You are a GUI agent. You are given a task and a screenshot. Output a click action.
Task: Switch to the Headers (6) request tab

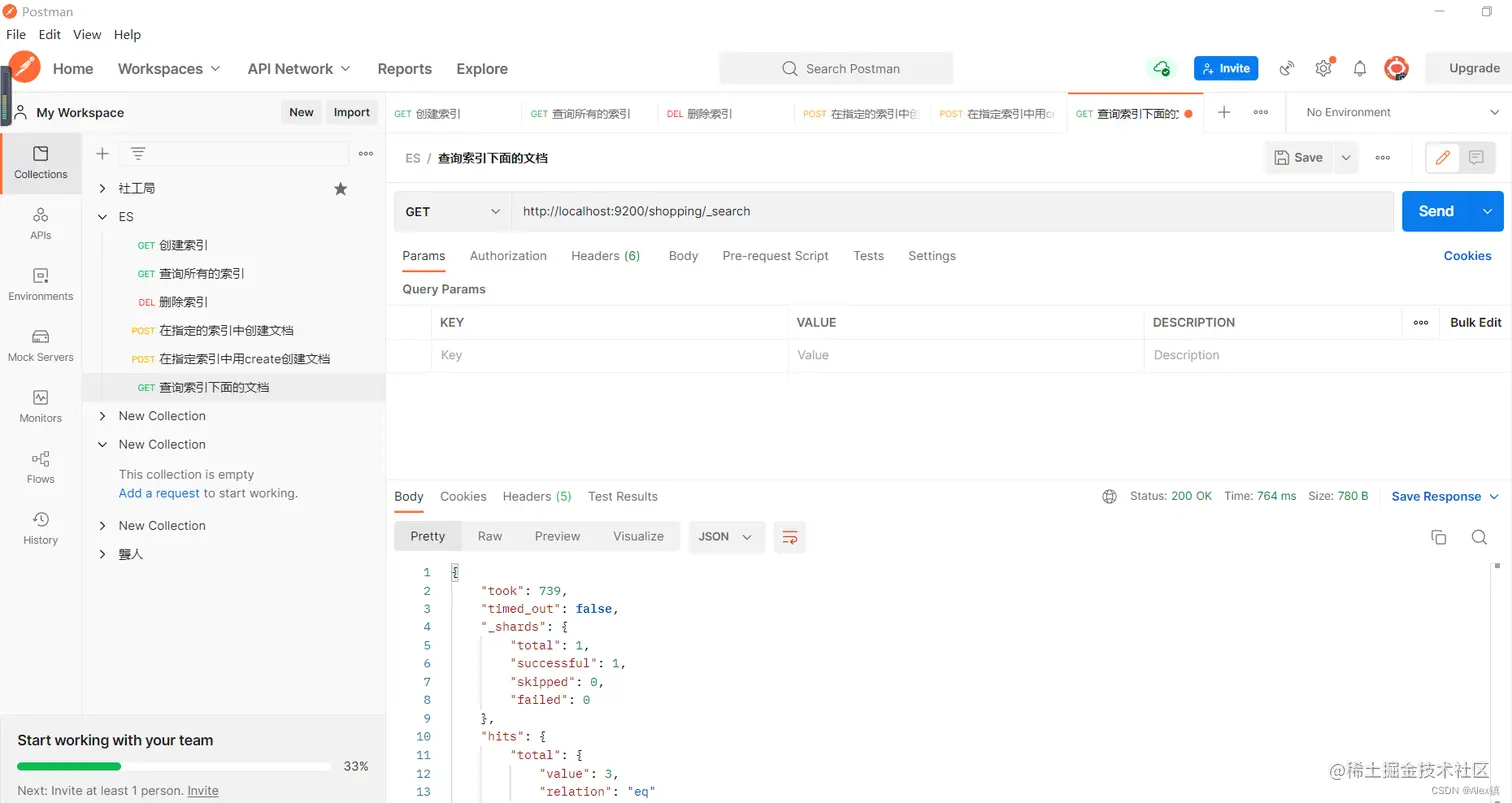pyautogui.click(x=605, y=255)
